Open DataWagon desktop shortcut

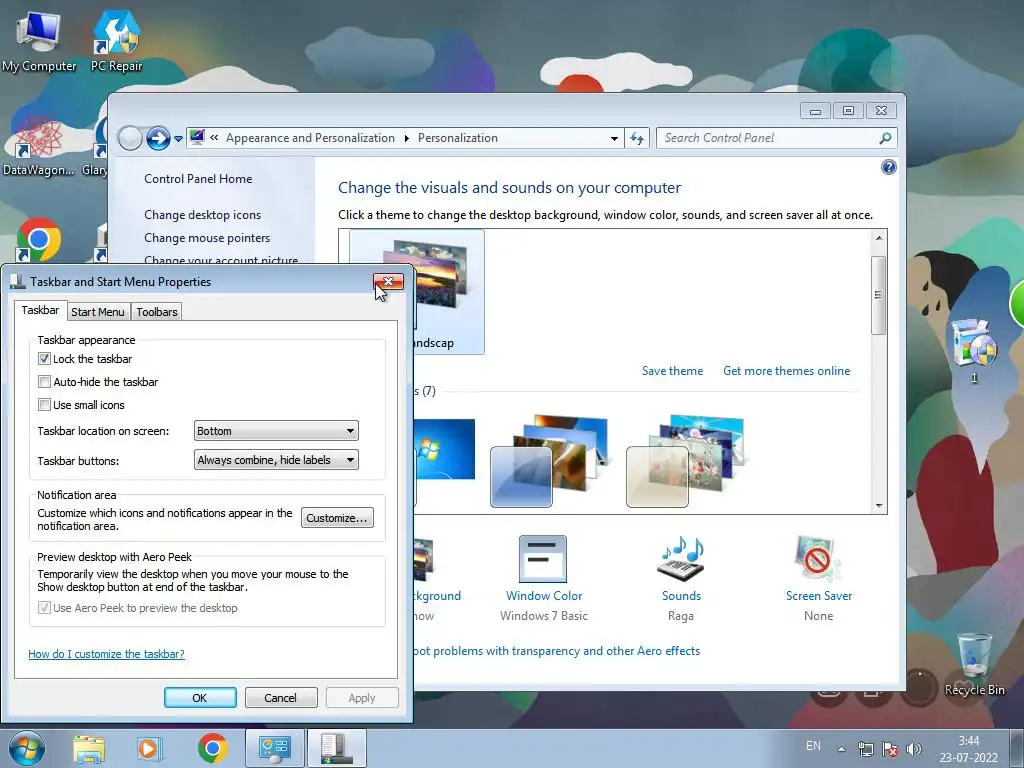click(x=39, y=145)
